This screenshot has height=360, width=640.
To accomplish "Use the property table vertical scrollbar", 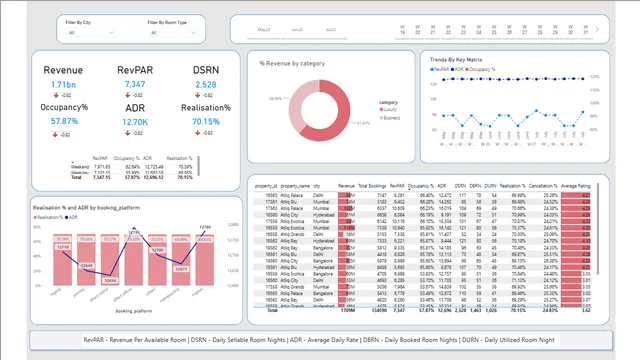I will pyautogui.click(x=598, y=229).
